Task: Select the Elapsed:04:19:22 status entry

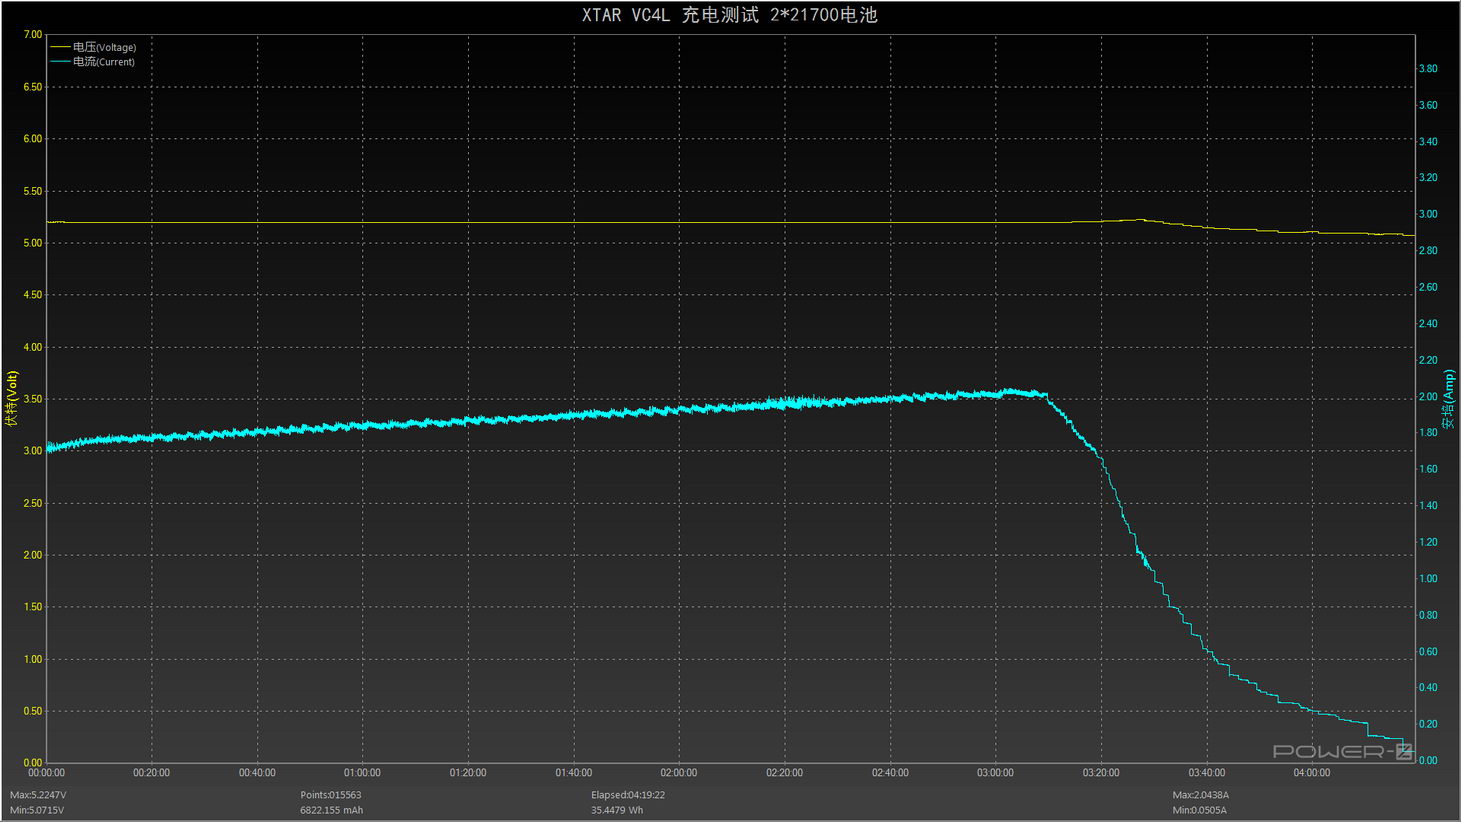Action: pyautogui.click(x=628, y=795)
